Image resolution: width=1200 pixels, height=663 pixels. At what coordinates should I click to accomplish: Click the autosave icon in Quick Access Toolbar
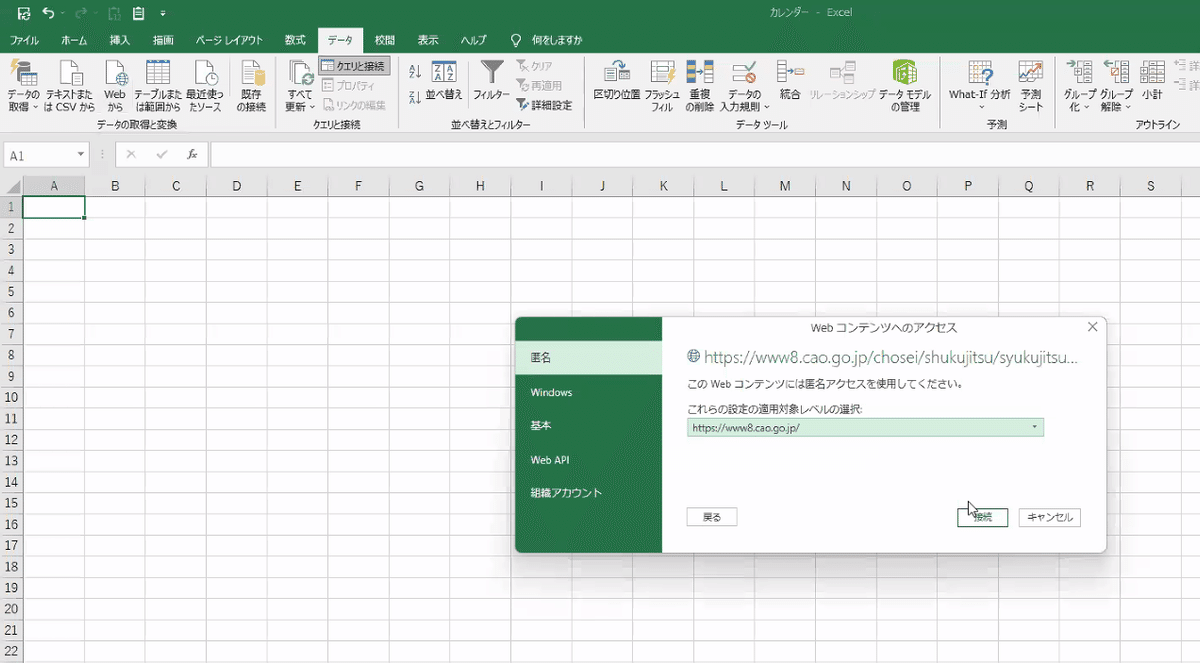coord(23,13)
